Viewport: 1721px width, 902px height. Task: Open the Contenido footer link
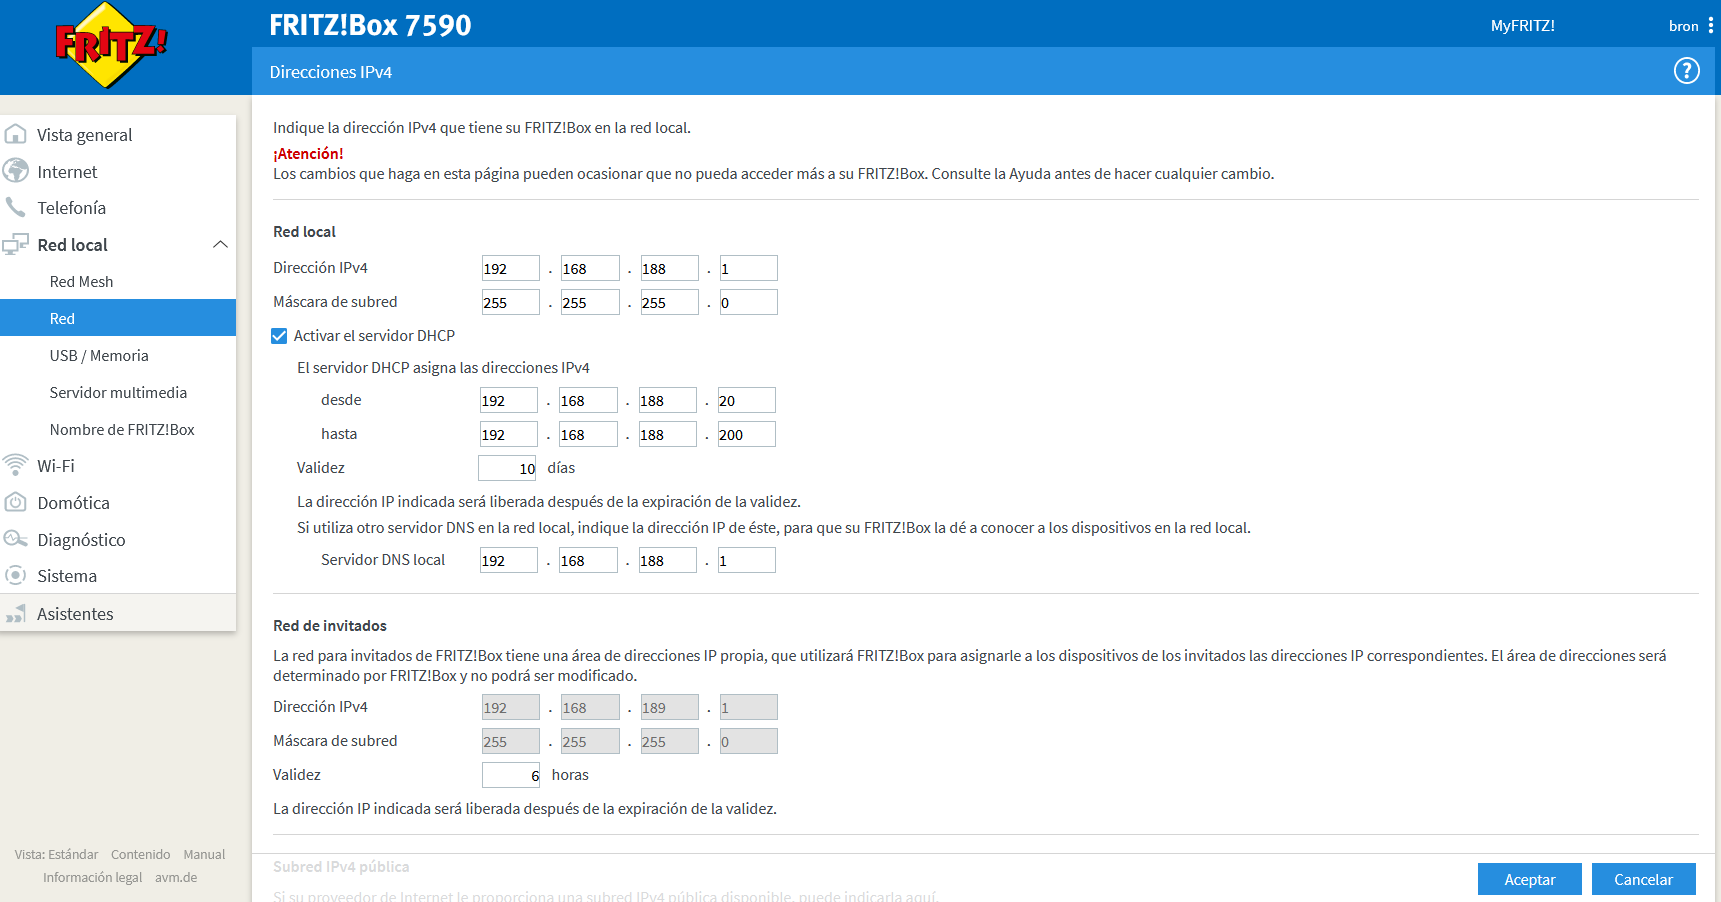[141, 854]
